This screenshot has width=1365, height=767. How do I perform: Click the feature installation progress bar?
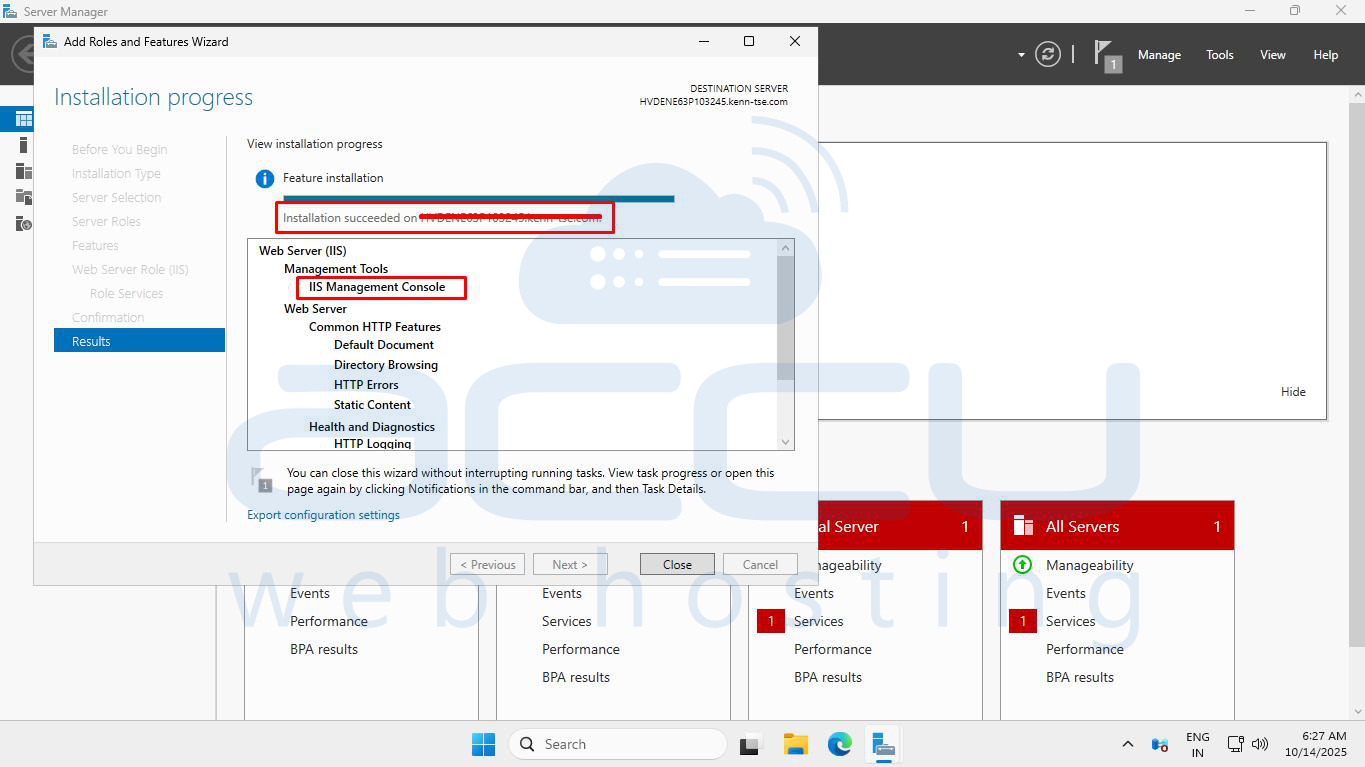pos(478,199)
